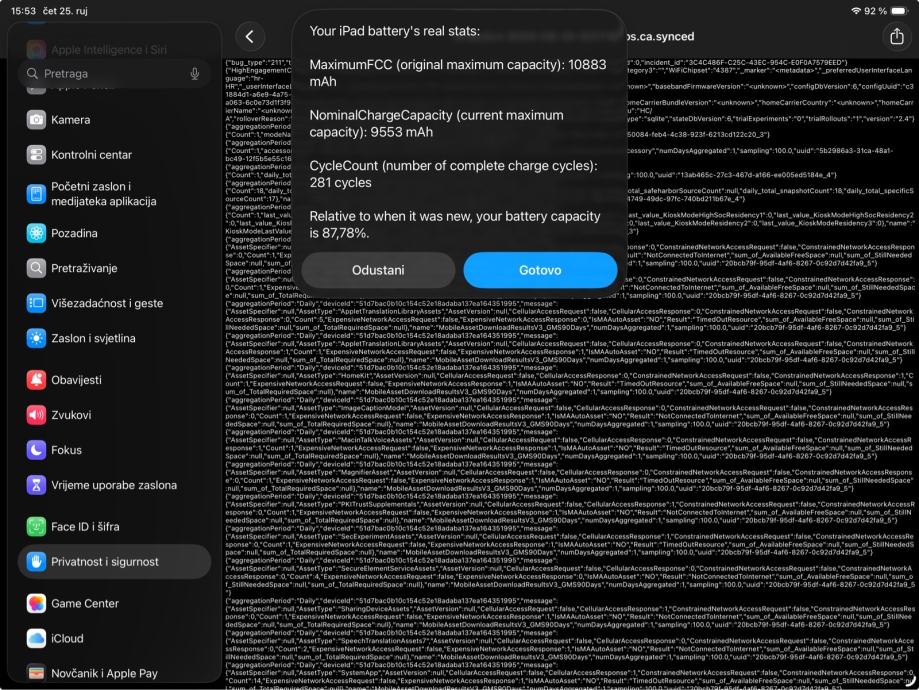Open the Kontrolni centar icon
Screen dimensions: 919x690
click(x=36, y=155)
